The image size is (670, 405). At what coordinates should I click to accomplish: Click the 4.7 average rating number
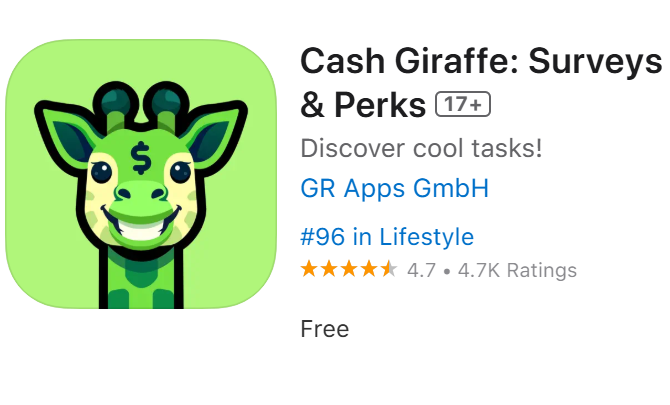[x=421, y=270]
